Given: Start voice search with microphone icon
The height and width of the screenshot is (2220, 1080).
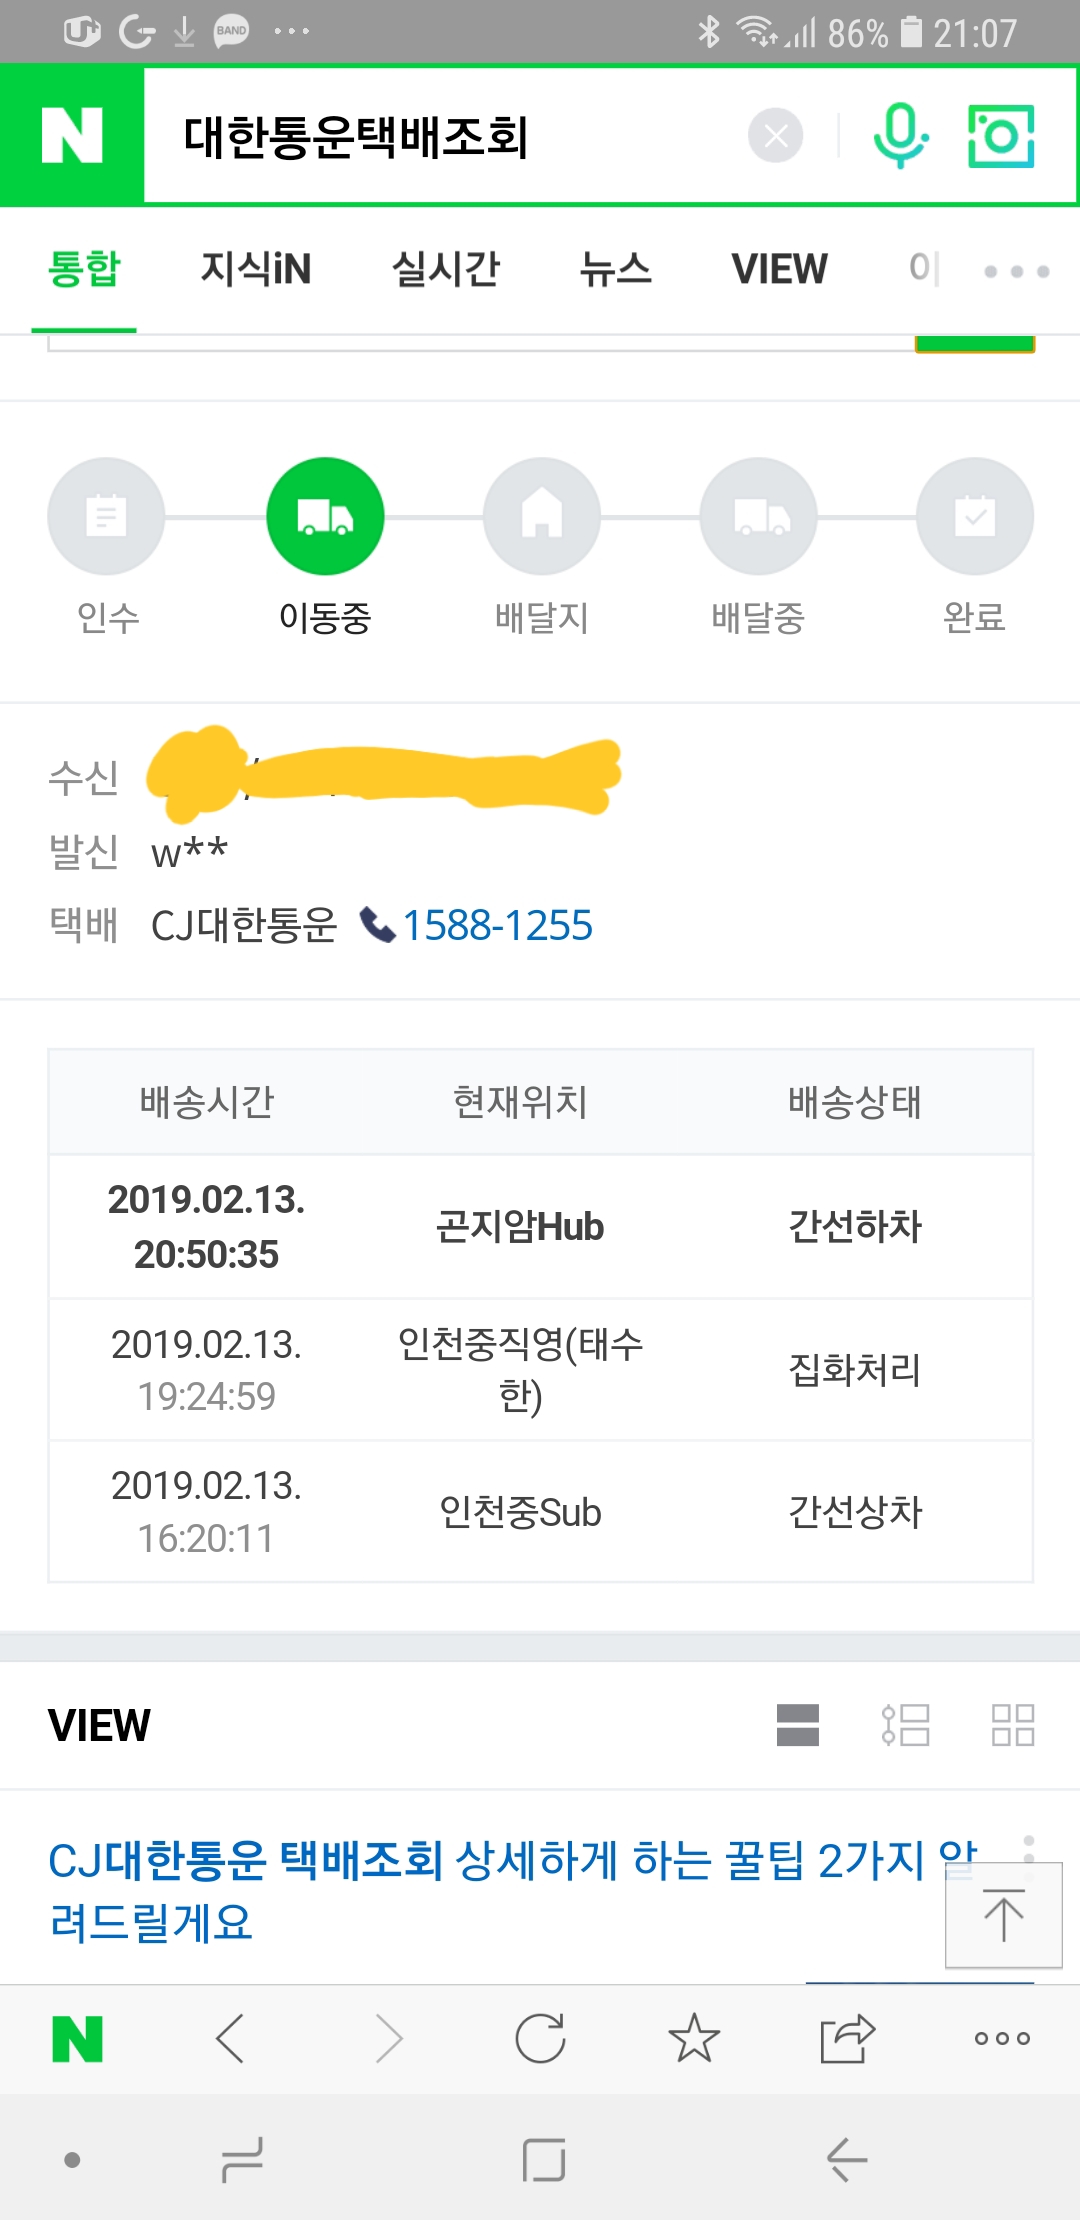Looking at the screenshot, I should (x=900, y=136).
